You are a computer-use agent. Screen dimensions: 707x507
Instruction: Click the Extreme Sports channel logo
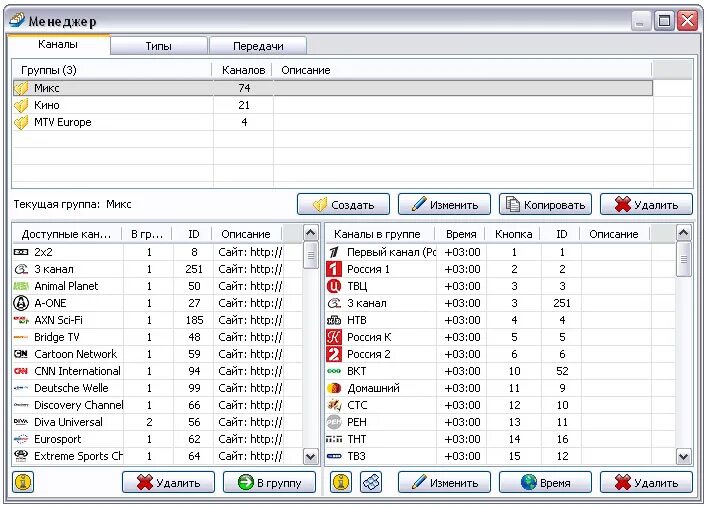coord(21,456)
